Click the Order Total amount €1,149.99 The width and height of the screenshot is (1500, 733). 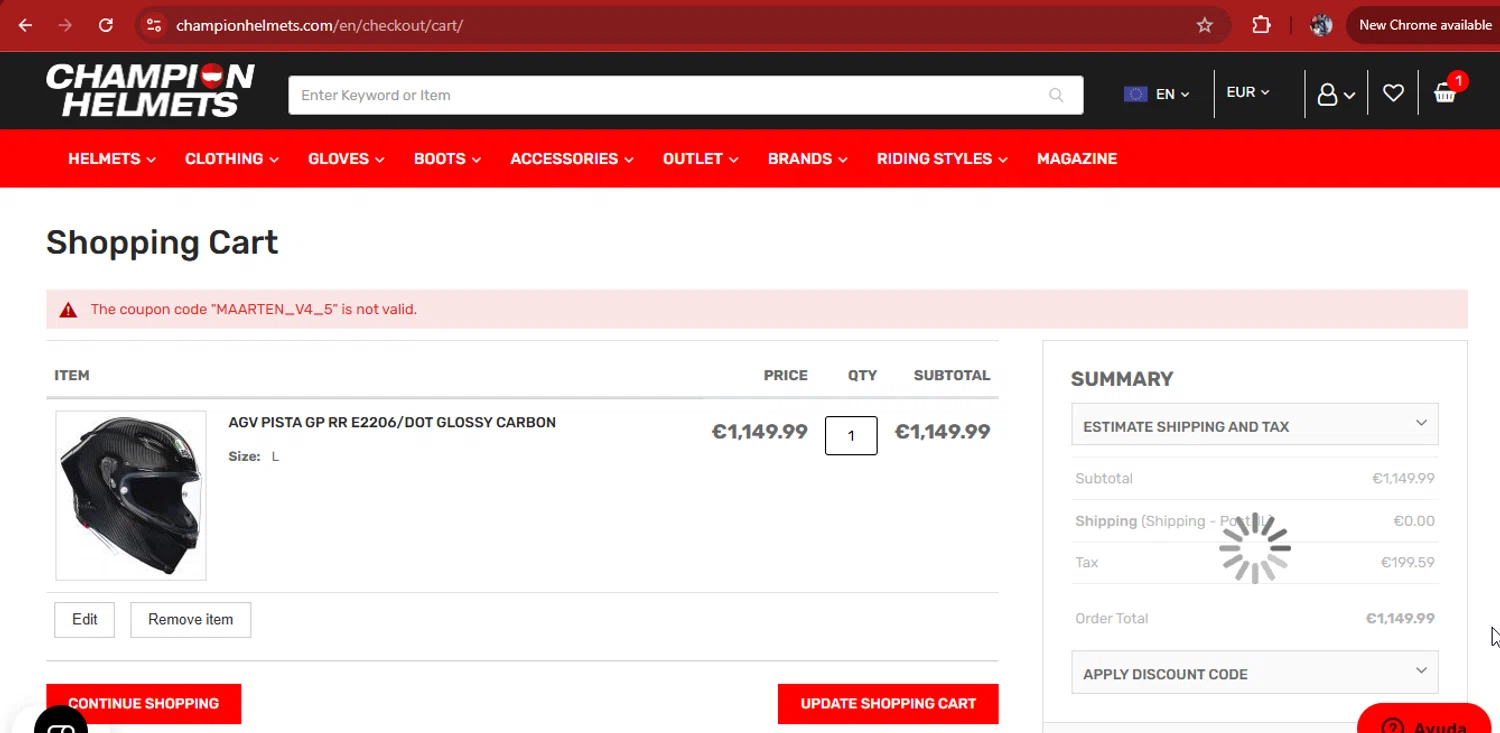click(x=1400, y=619)
